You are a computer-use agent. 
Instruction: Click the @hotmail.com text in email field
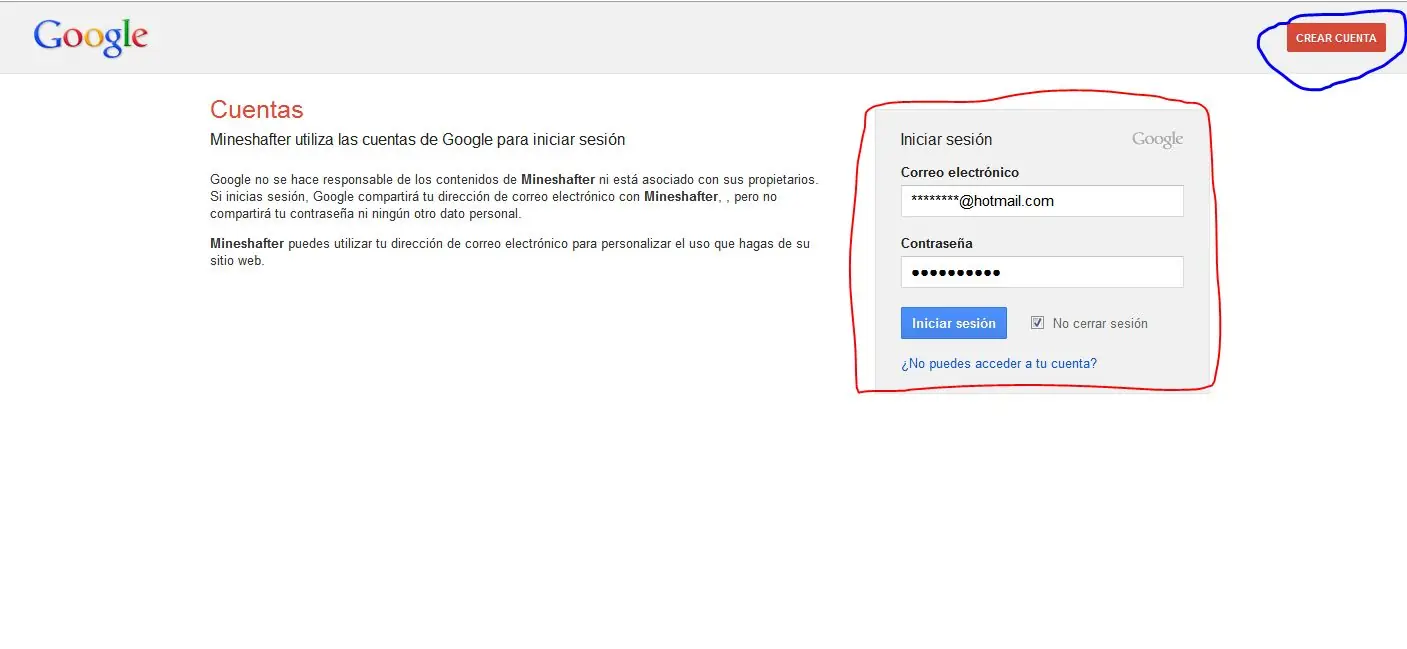(x=1006, y=201)
